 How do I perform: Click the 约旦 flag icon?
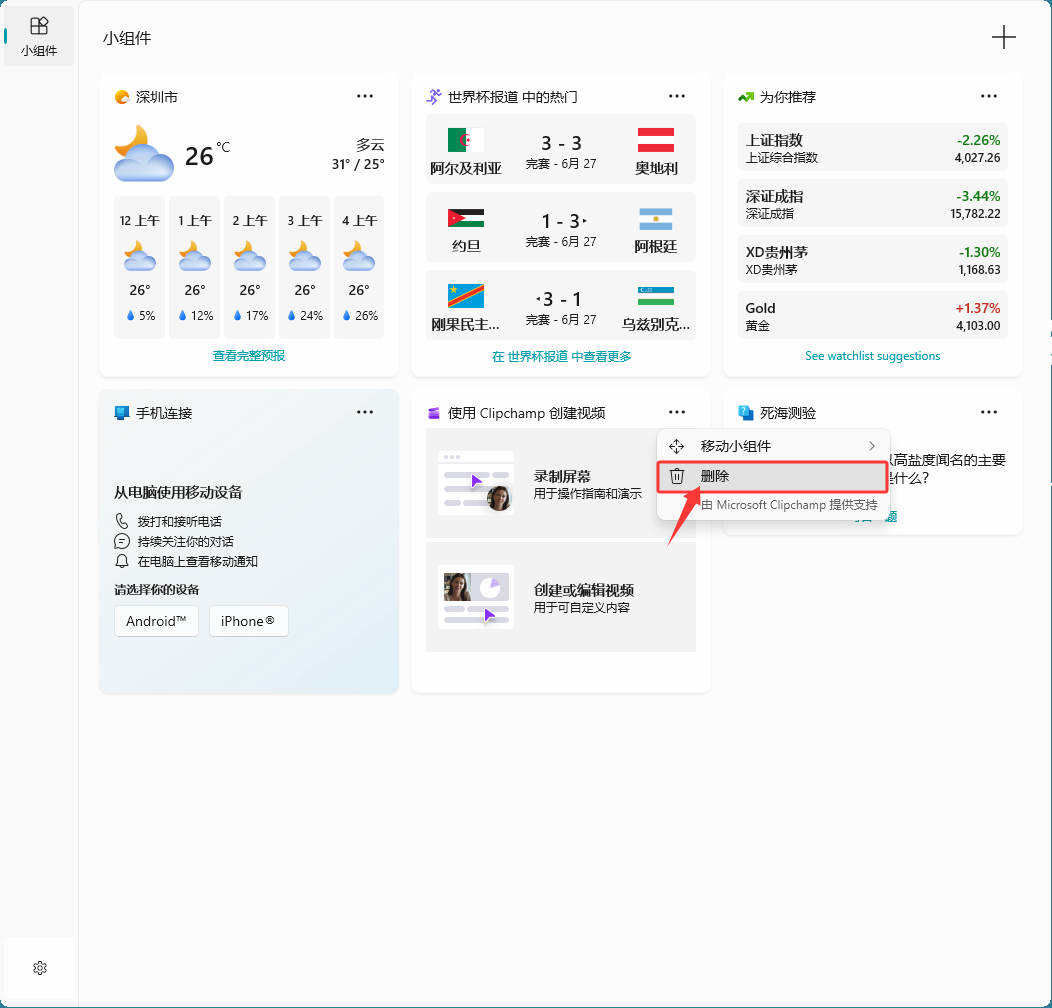pos(466,218)
